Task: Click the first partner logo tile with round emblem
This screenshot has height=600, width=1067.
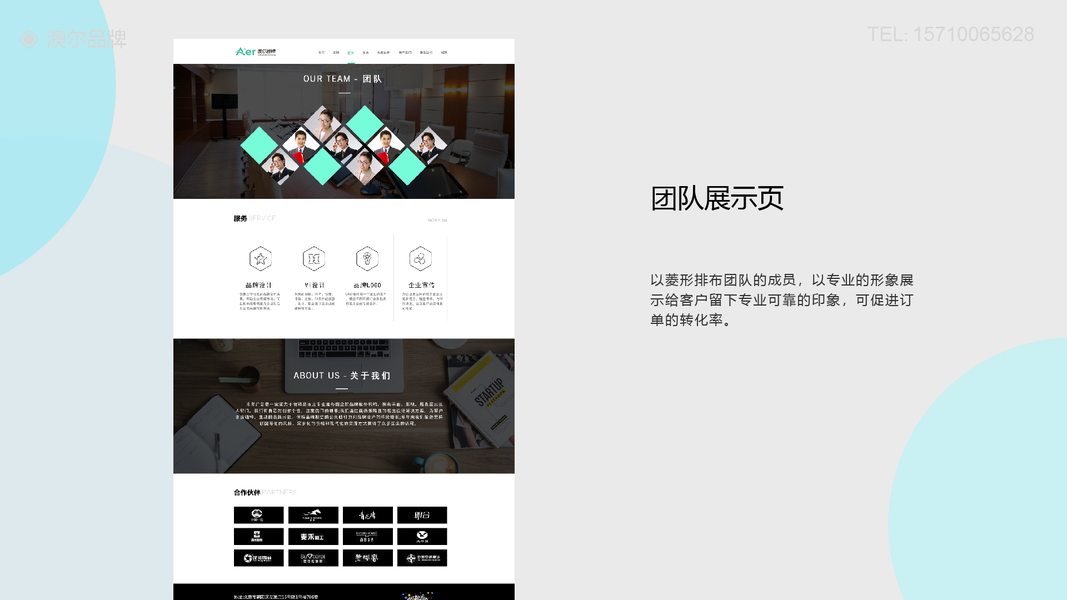Action: (x=259, y=515)
